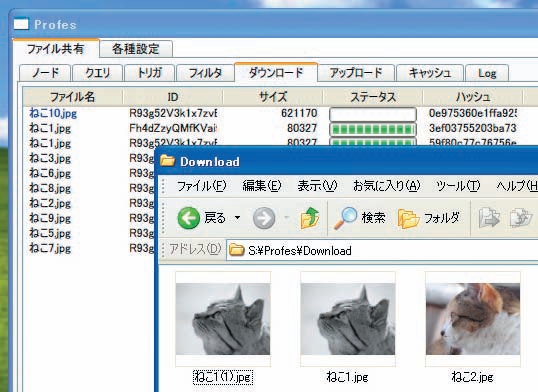The width and height of the screenshot is (538, 392).
Task: Select the ダウンロード tab
Action: click(x=276, y=72)
